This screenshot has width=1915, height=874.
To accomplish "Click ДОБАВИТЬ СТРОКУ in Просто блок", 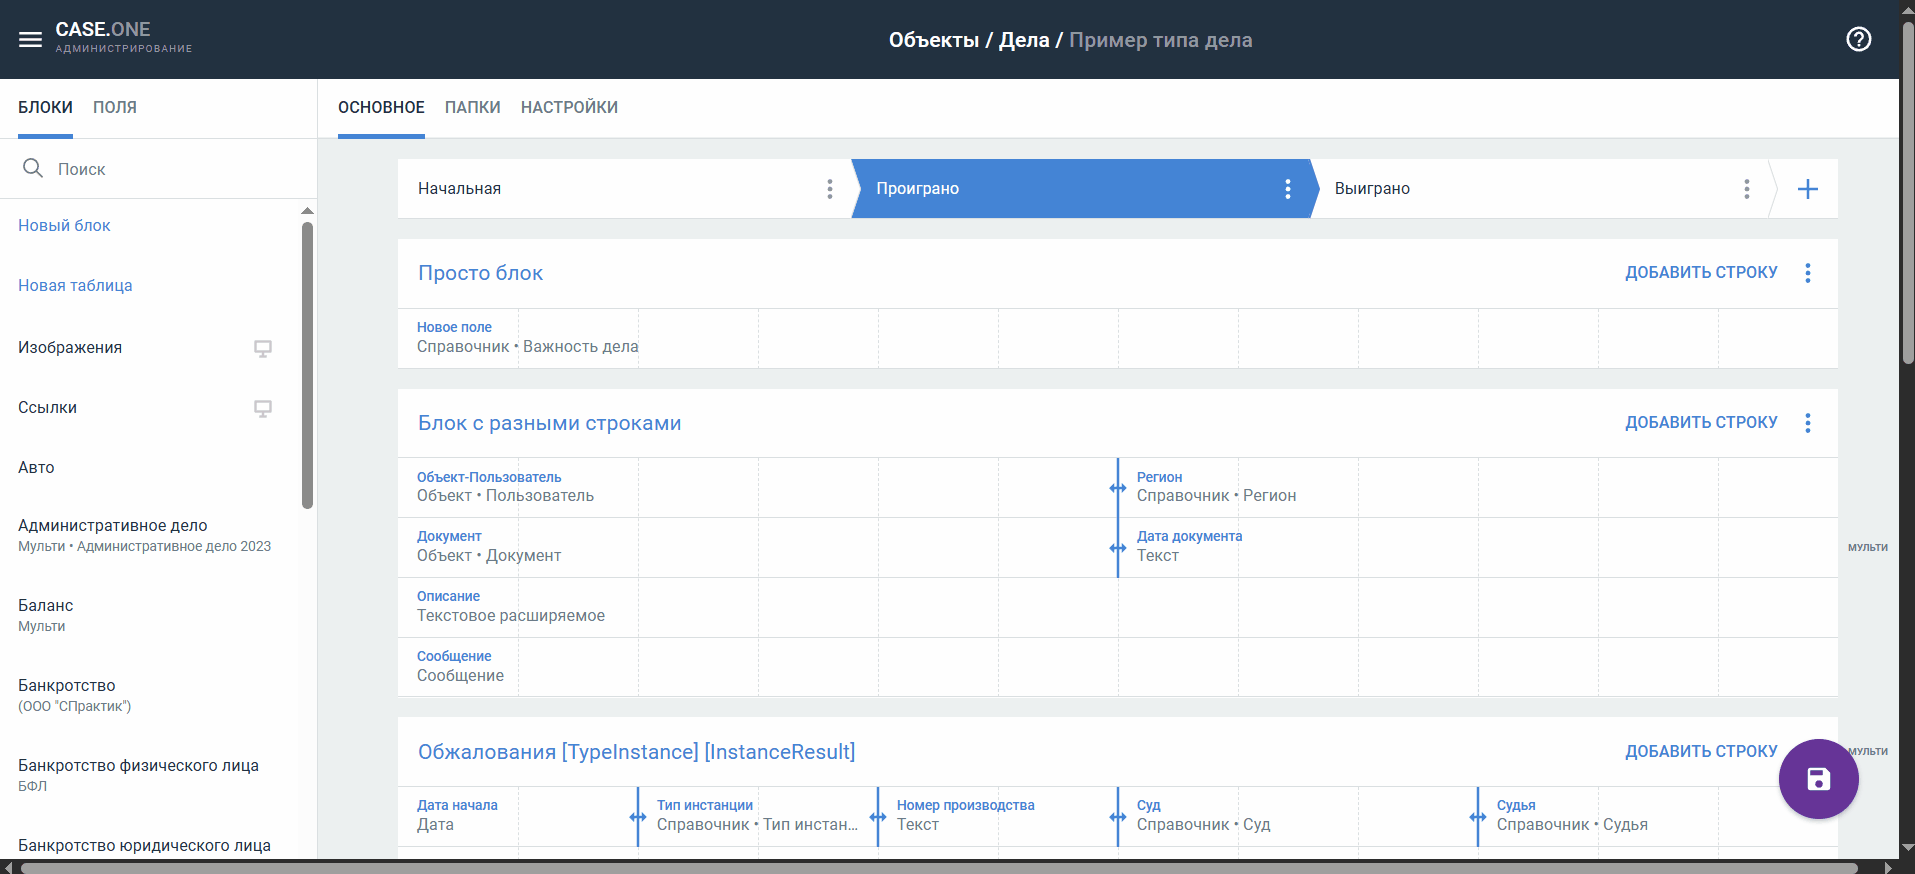I will pyautogui.click(x=1700, y=273).
